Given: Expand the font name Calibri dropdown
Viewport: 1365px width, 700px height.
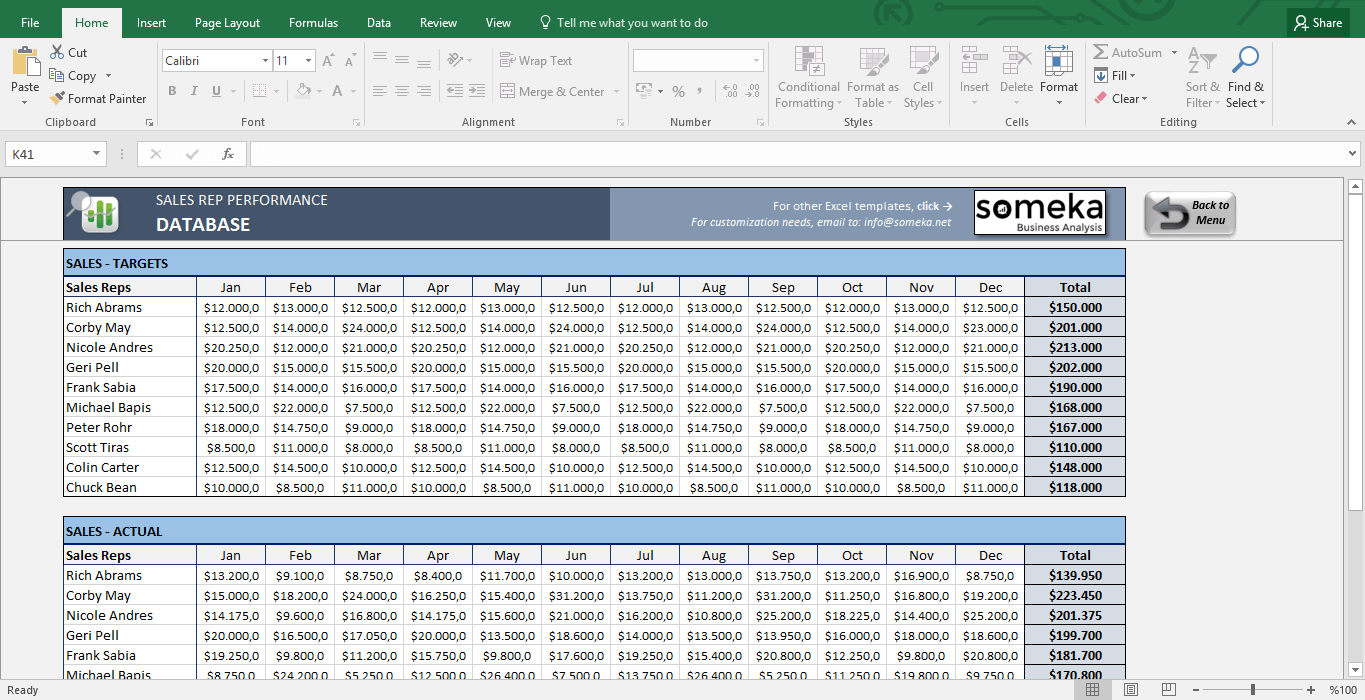Looking at the screenshot, I should point(265,61).
